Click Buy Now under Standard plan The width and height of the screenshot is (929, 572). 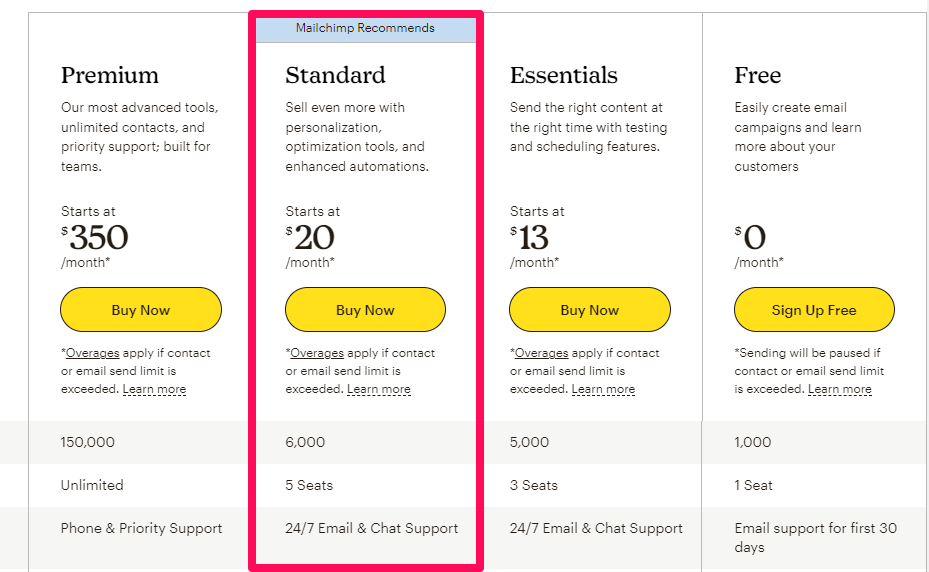[365, 309]
